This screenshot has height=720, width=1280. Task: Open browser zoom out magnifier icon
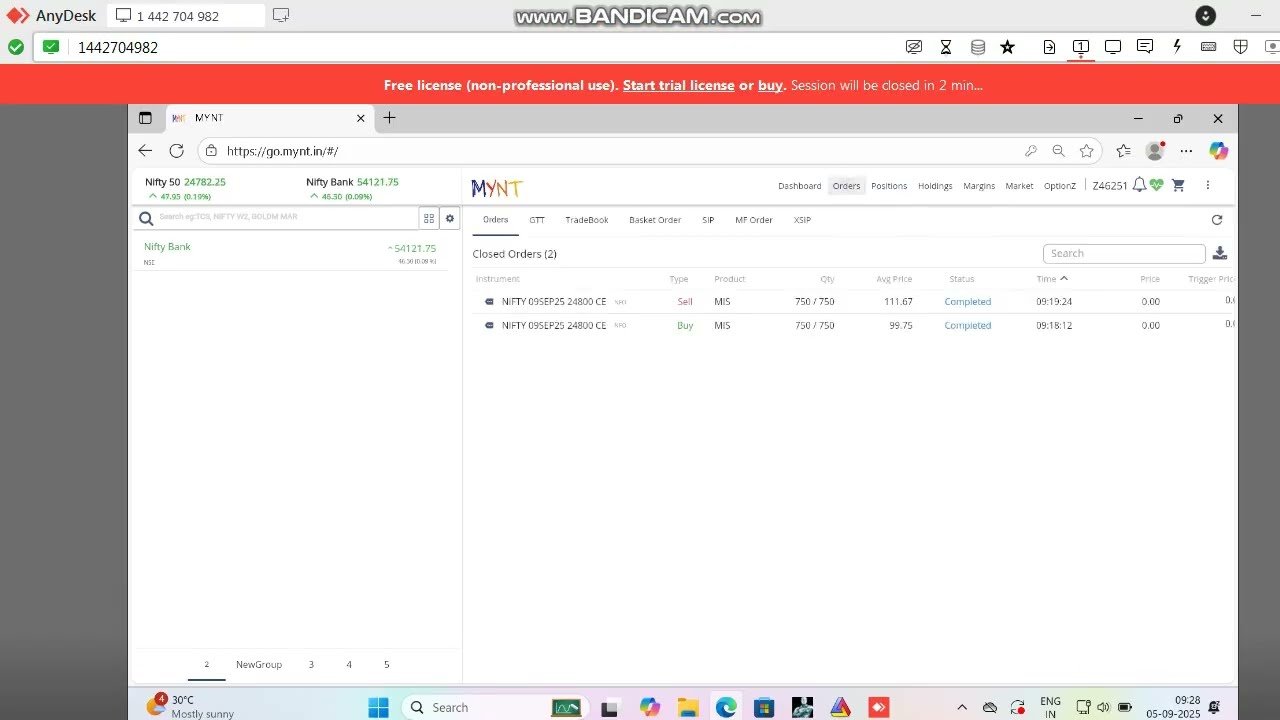pos(1059,151)
